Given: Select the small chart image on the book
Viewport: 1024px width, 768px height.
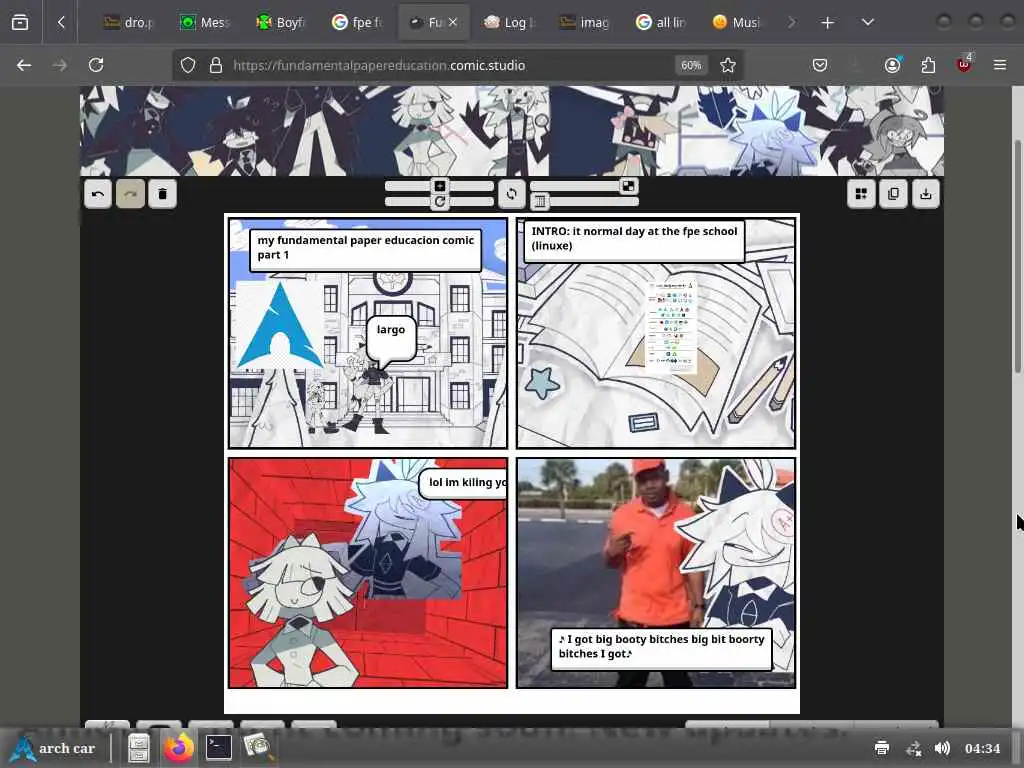Looking at the screenshot, I should pyautogui.click(x=671, y=327).
